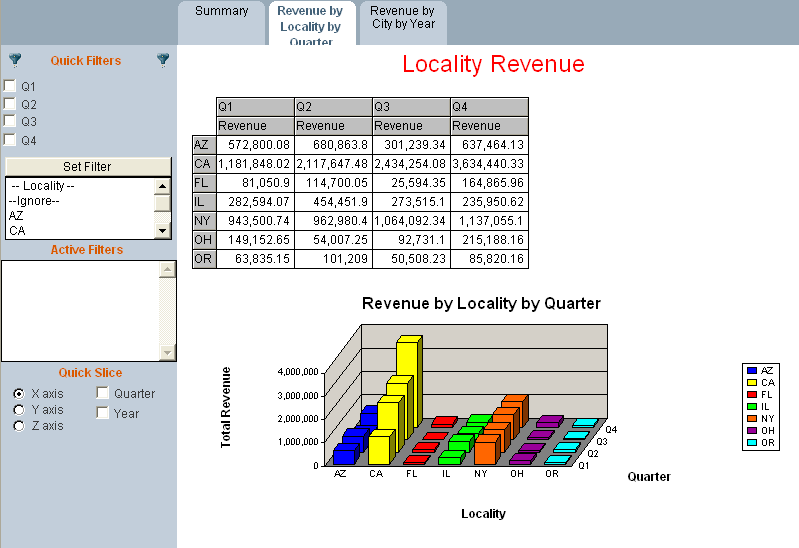Viewport: 799px width, 548px height.
Task: Click the AZ row header in table
Action: click(x=204, y=145)
